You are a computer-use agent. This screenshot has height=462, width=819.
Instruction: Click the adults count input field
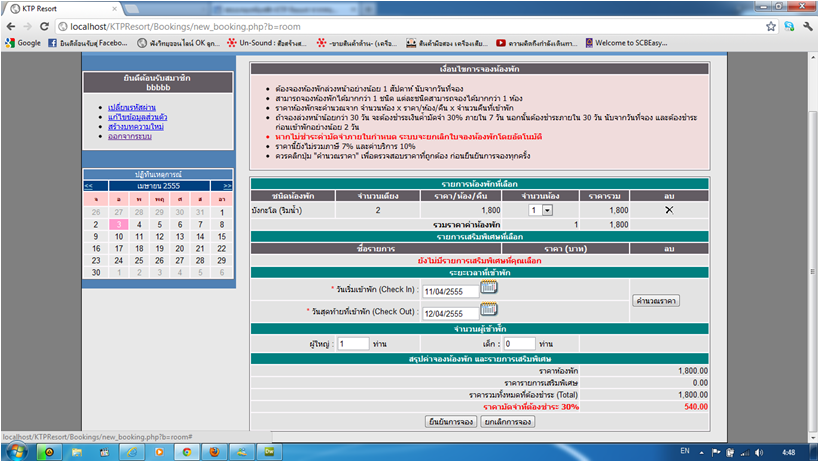(x=353, y=343)
